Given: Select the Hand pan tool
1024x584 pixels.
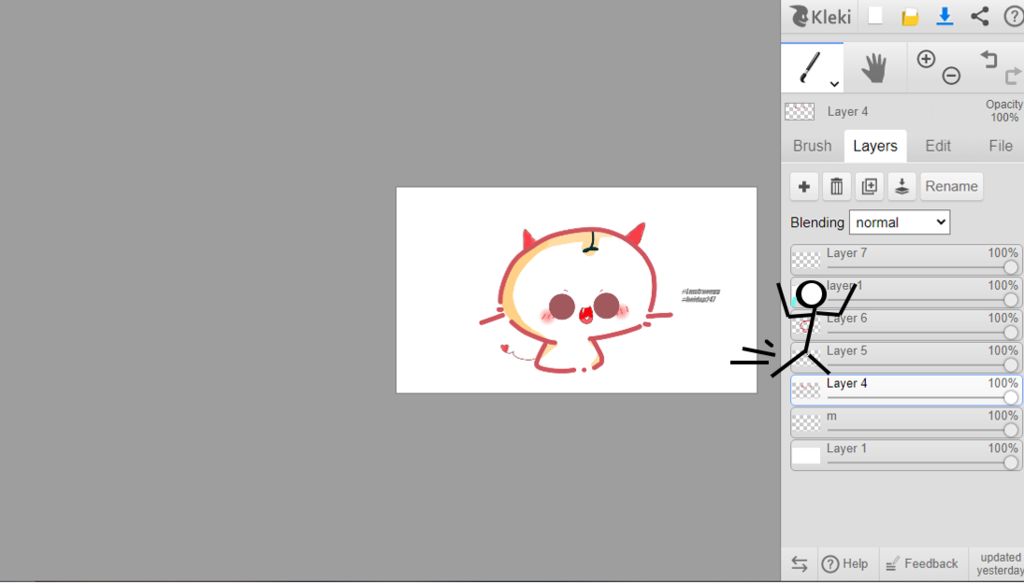Looking at the screenshot, I should 874,68.
